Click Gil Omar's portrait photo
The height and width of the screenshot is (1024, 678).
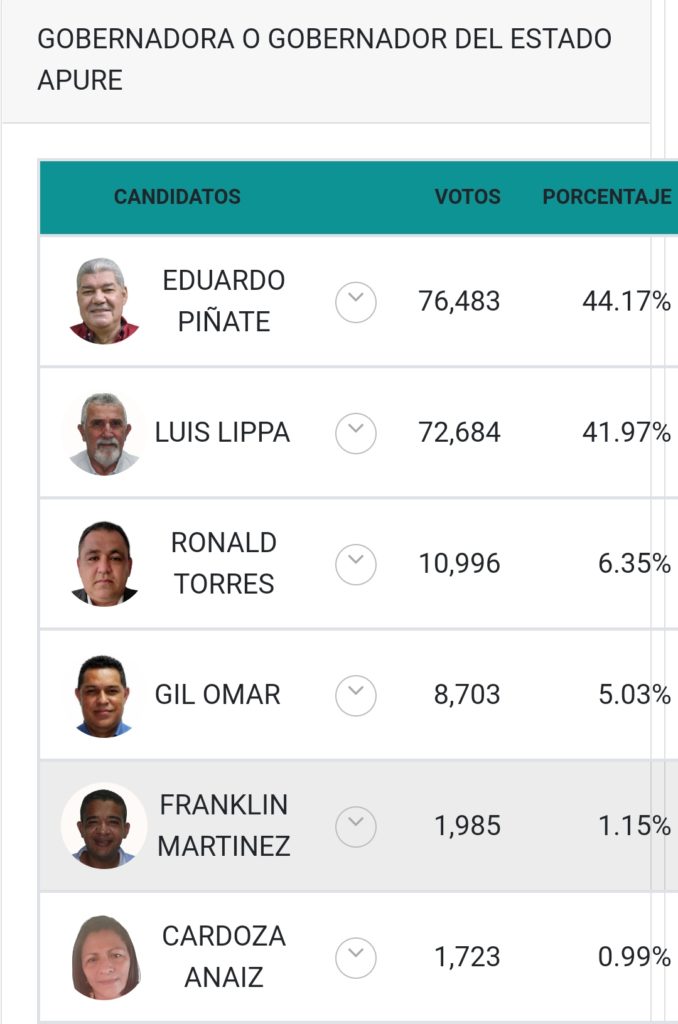click(103, 696)
